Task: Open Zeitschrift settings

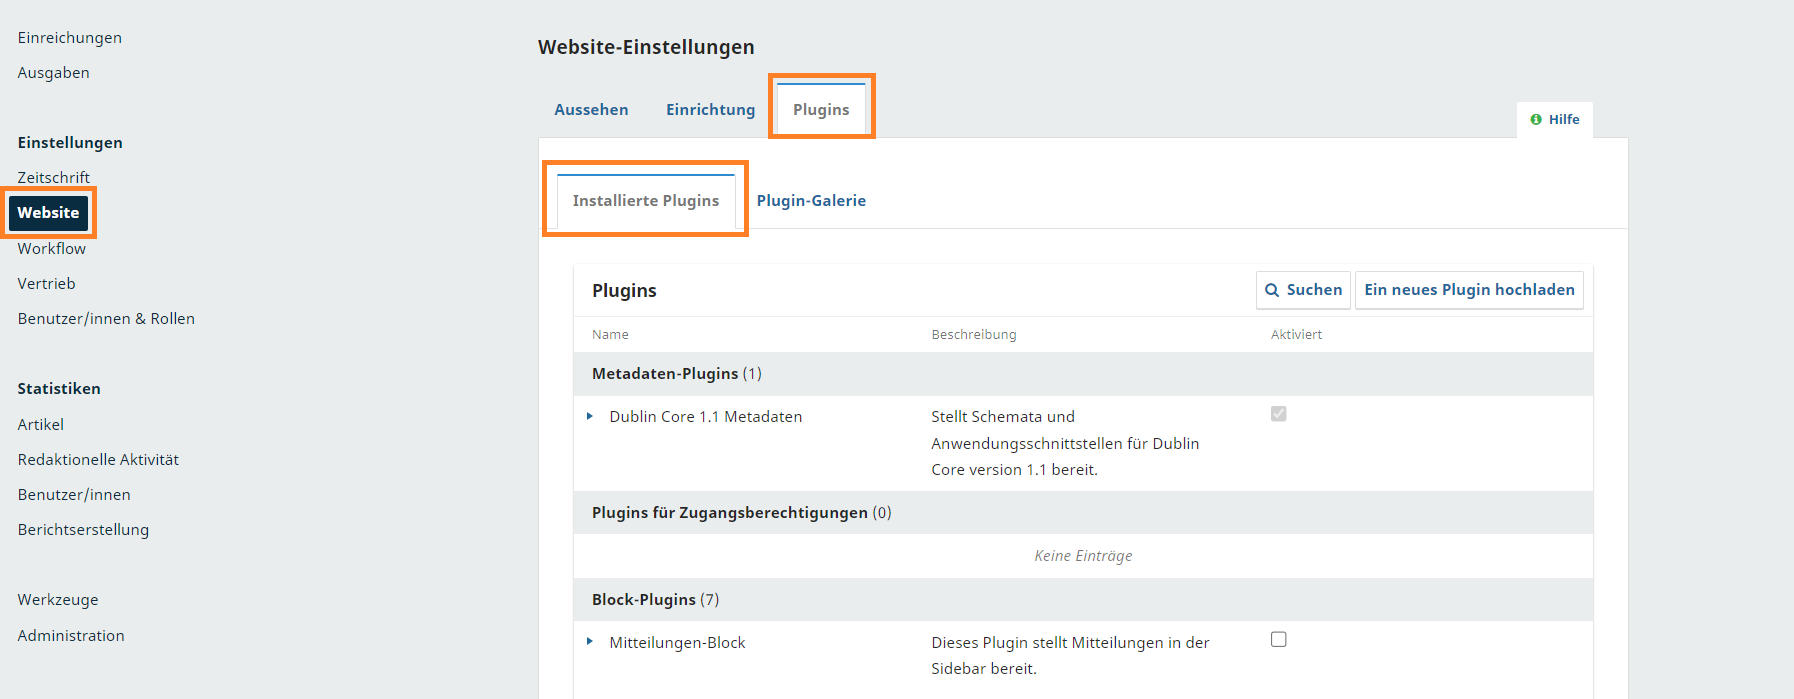Action: (x=53, y=178)
